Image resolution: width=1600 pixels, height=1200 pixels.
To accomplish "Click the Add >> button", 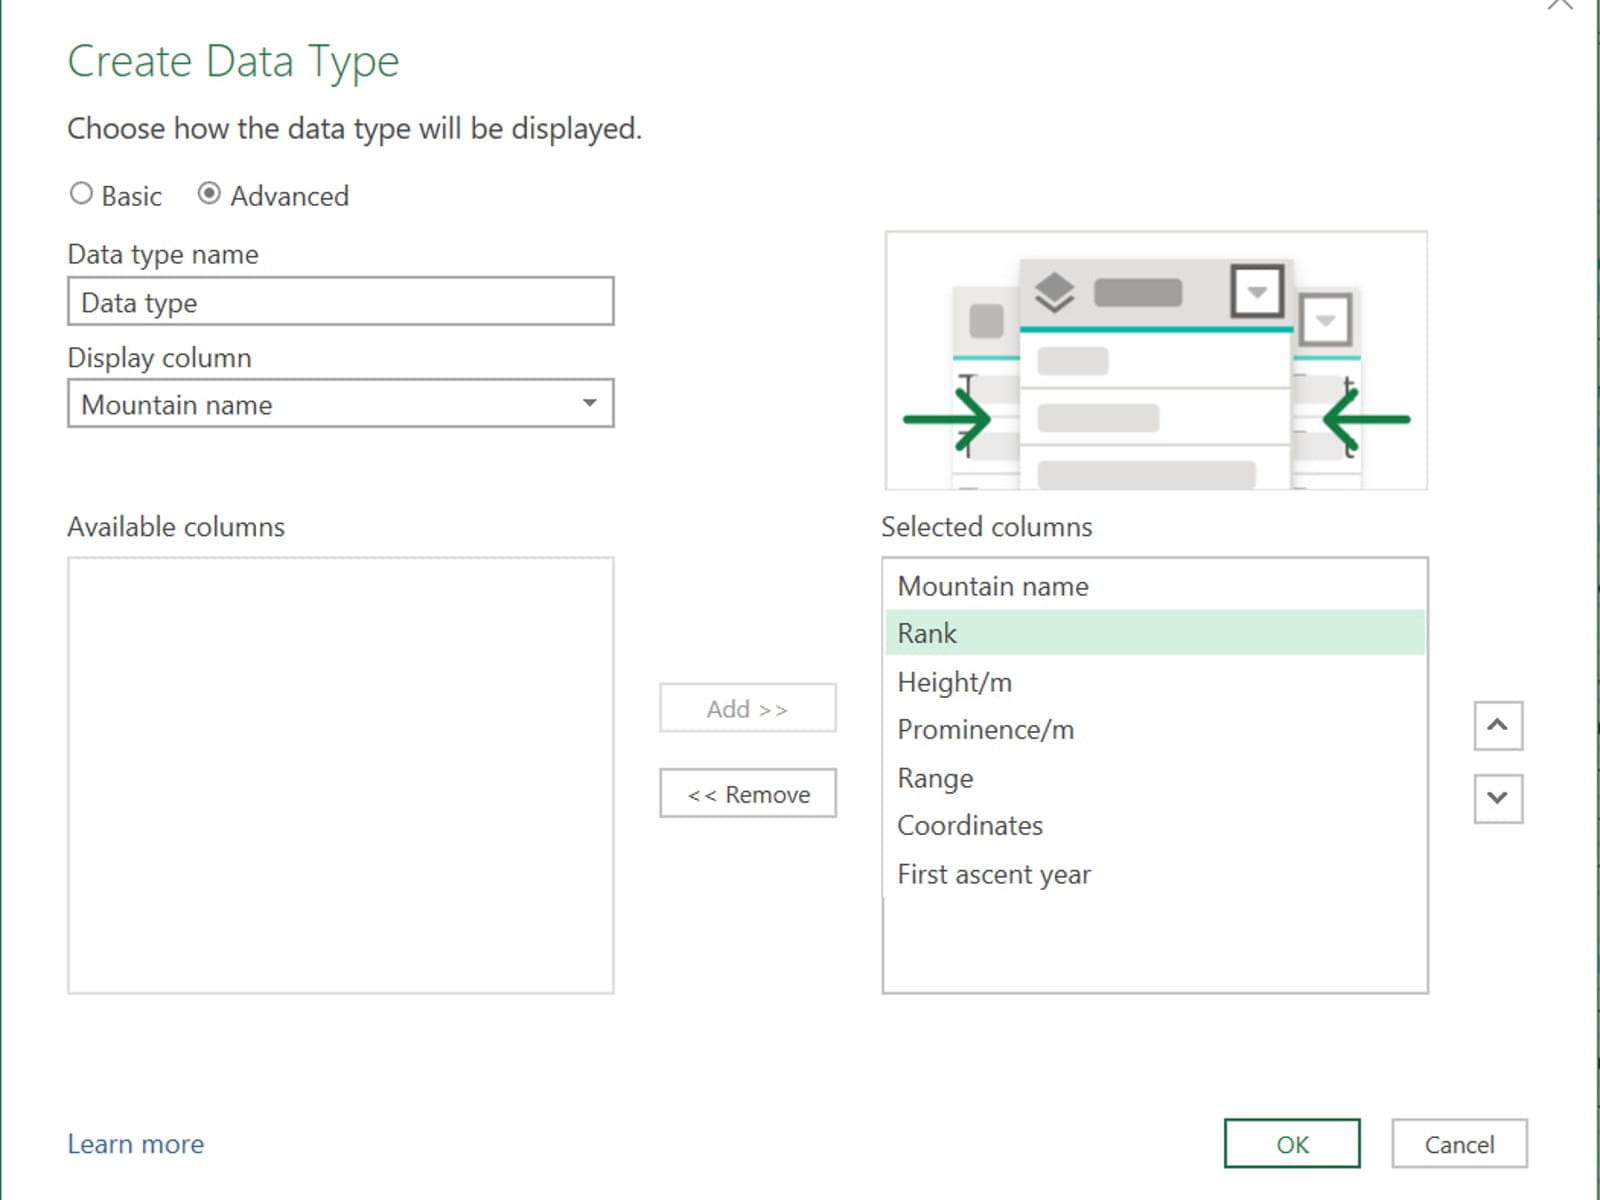I will tap(747, 709).
